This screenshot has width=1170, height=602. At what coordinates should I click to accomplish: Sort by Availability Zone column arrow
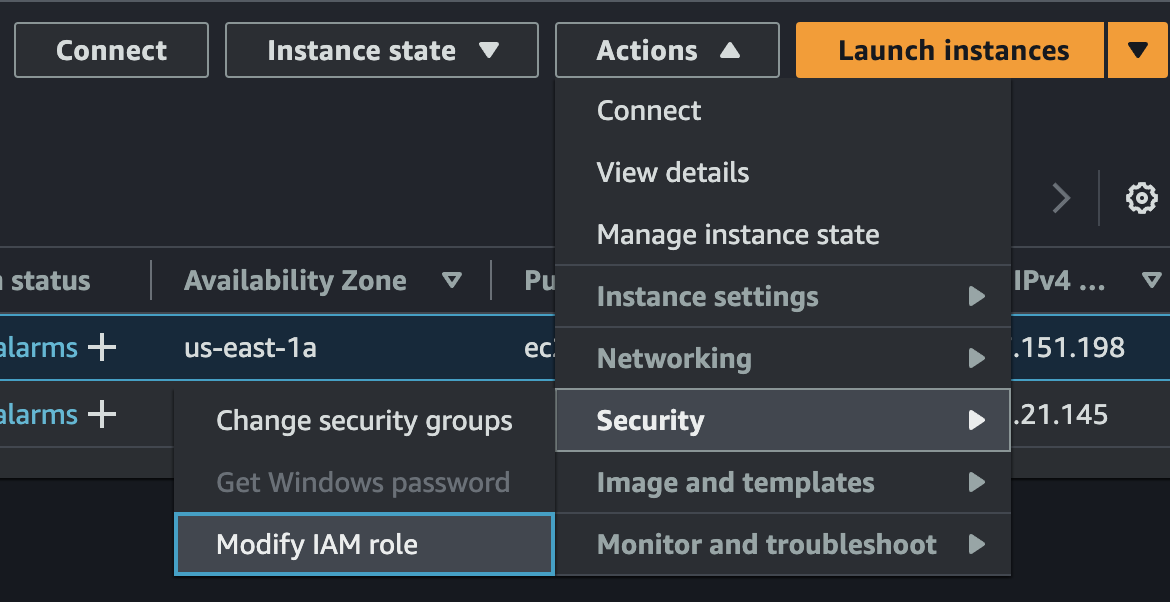pos(452,281)
